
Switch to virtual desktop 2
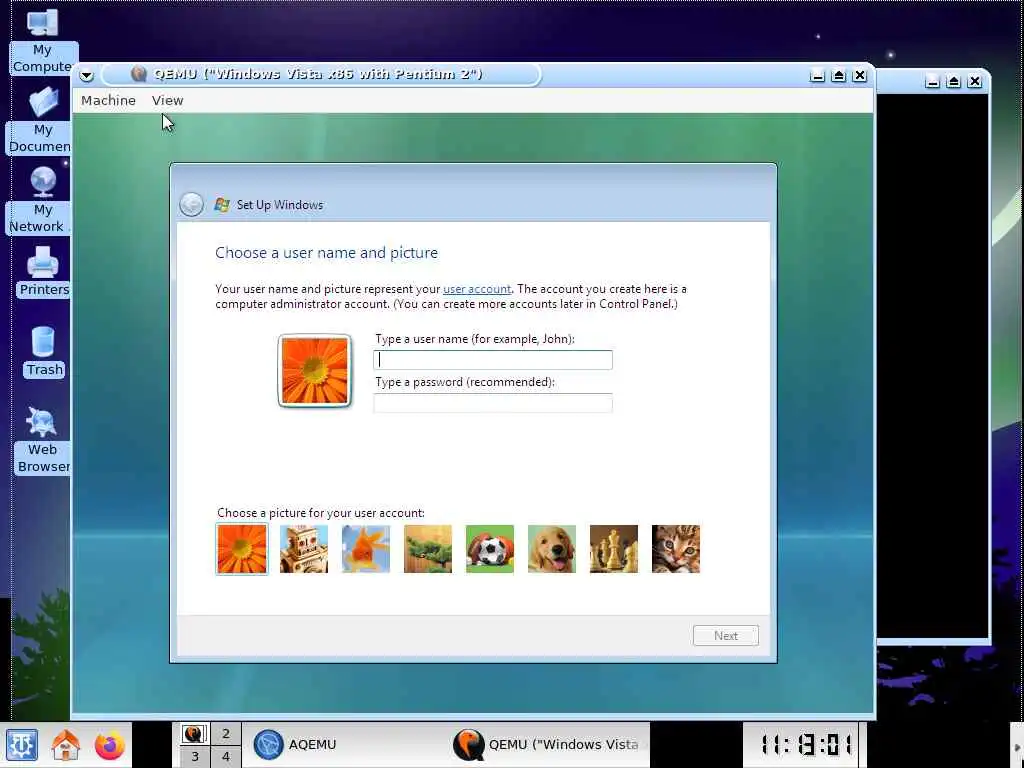(226, 734)
